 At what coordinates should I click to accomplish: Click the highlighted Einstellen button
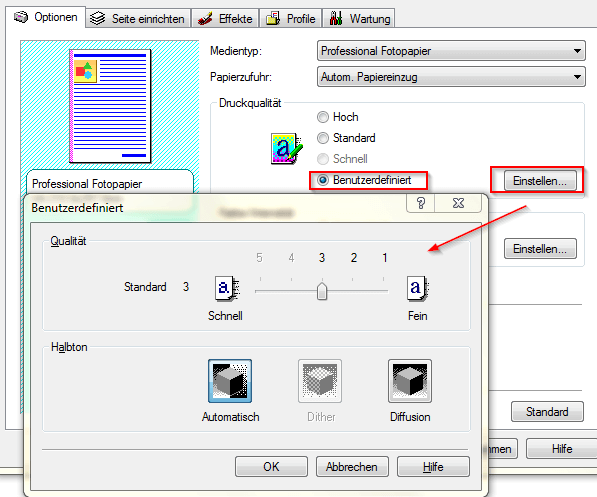[x=540, y=181]
